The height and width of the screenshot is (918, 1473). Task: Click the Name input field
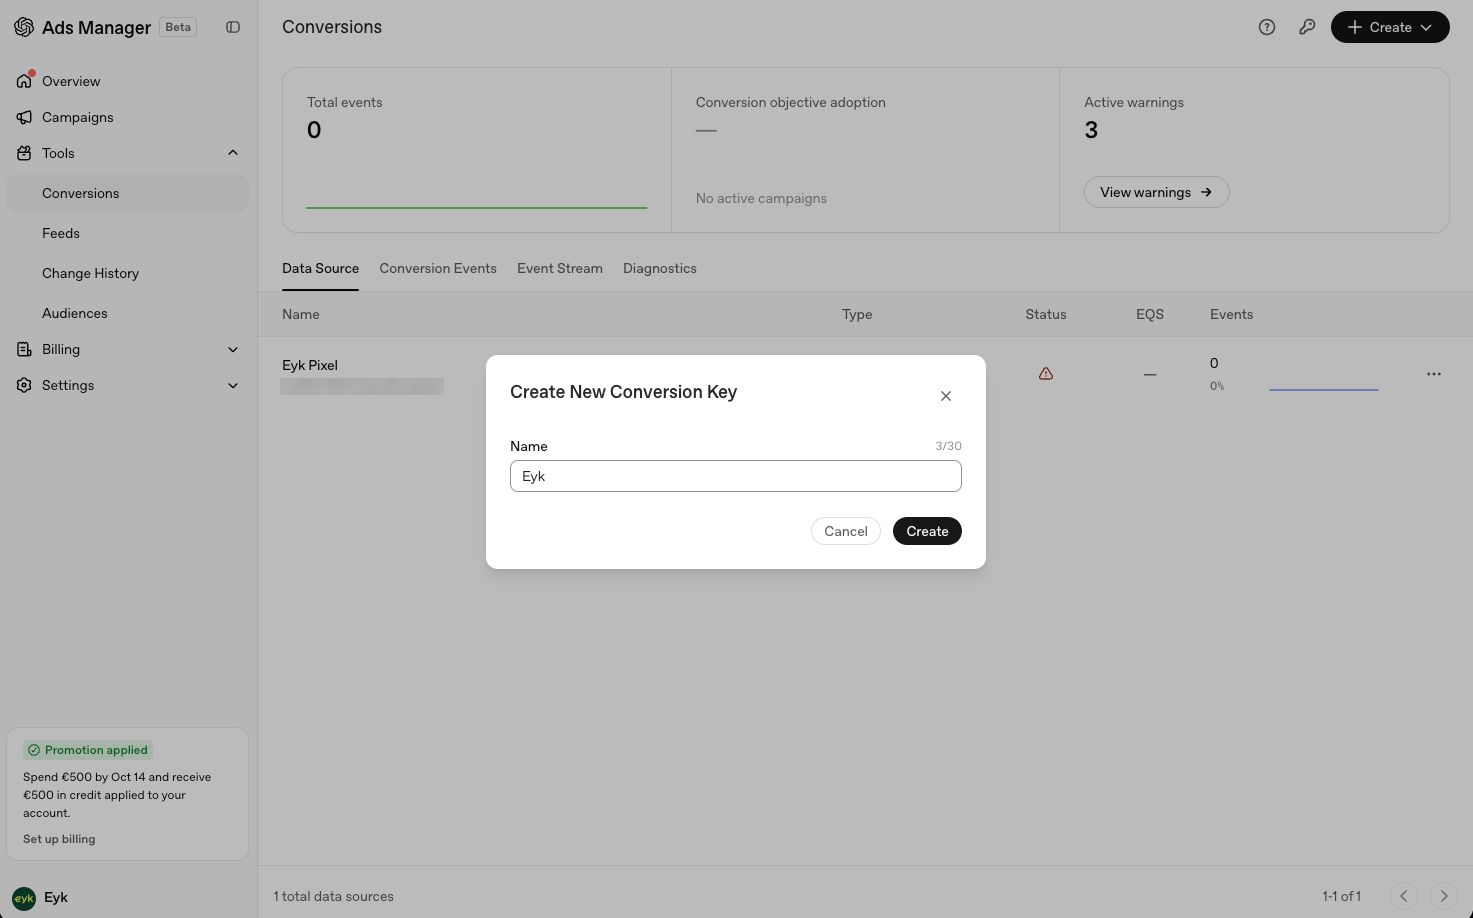736,476
